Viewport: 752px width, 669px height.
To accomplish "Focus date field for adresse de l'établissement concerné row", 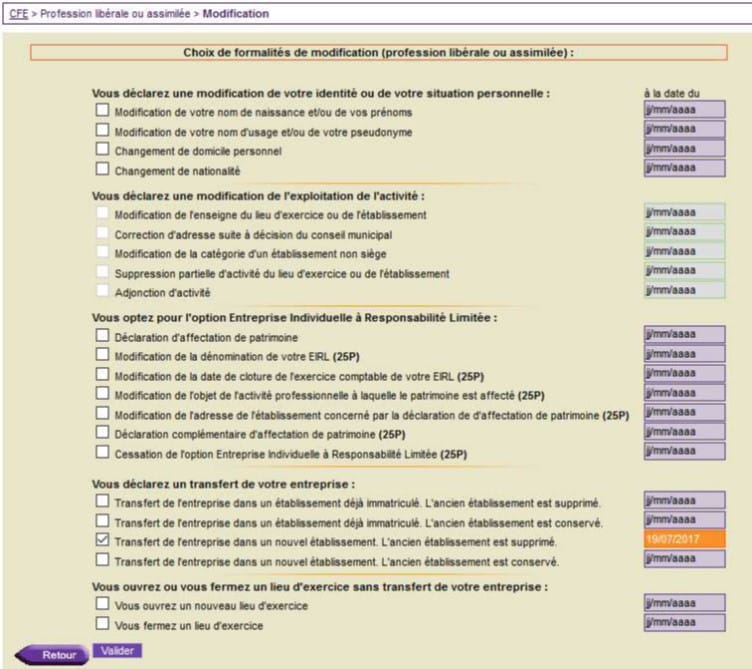I will 684,412.
